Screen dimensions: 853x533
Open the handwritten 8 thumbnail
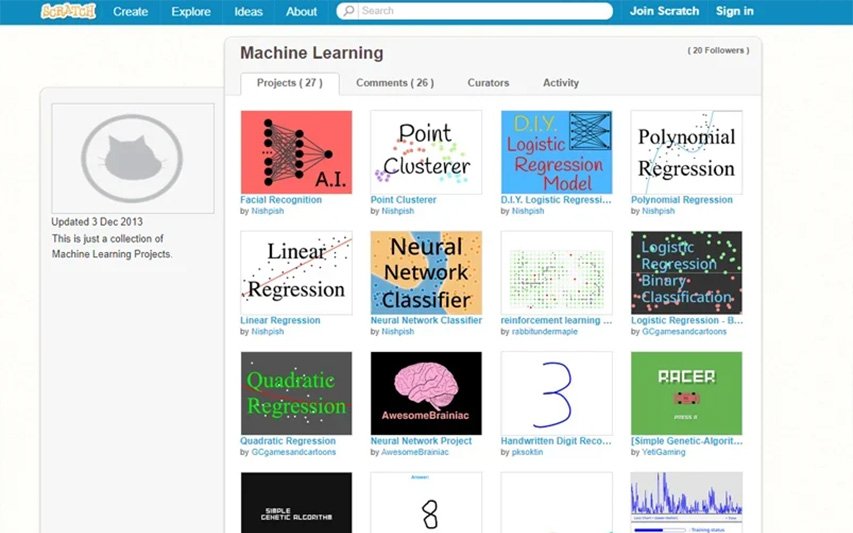[x=426, y=503]
